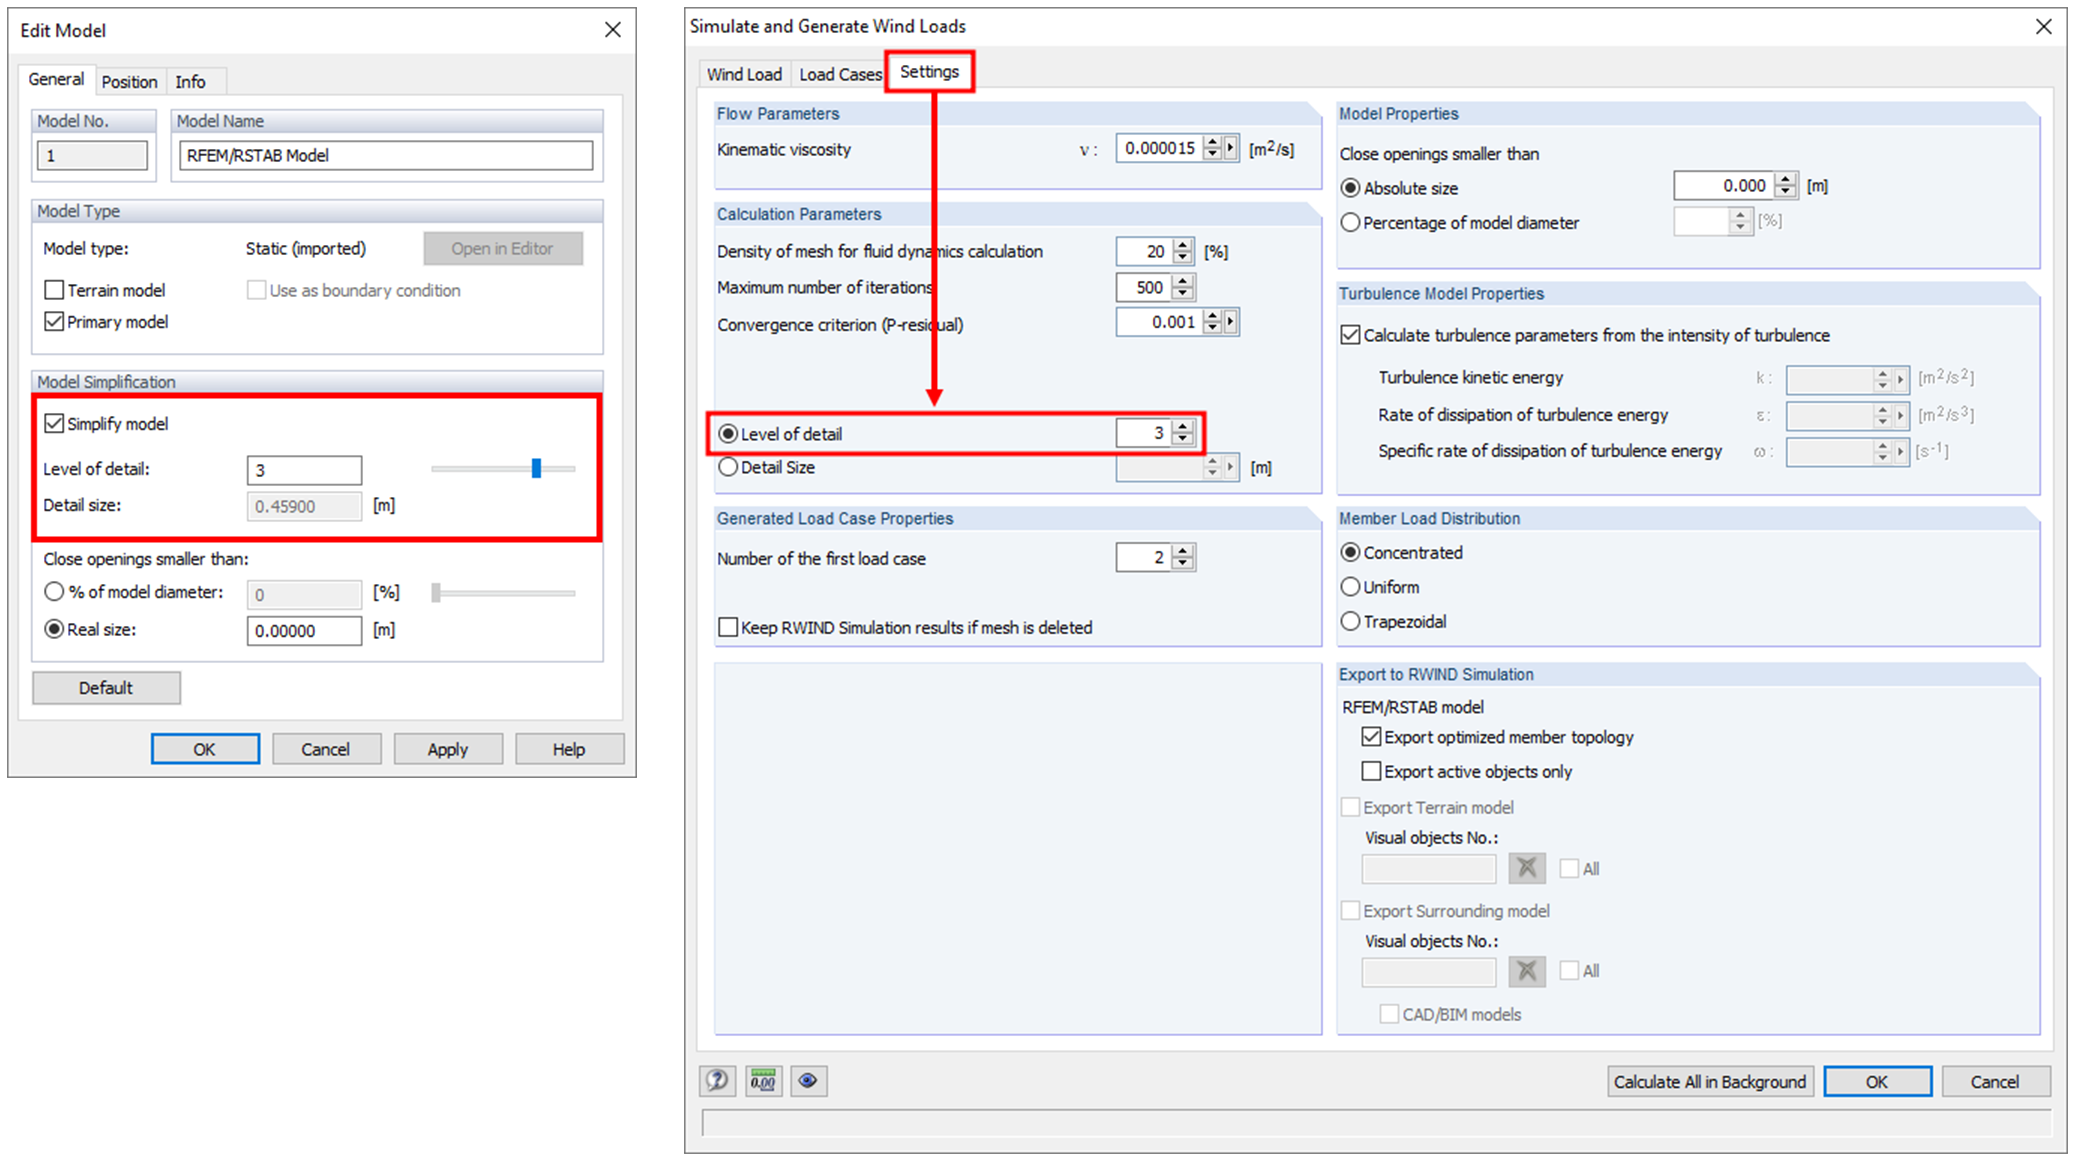Click the eye preview icon
The image size is (2079, 1164).
(x=809, y=1081)
